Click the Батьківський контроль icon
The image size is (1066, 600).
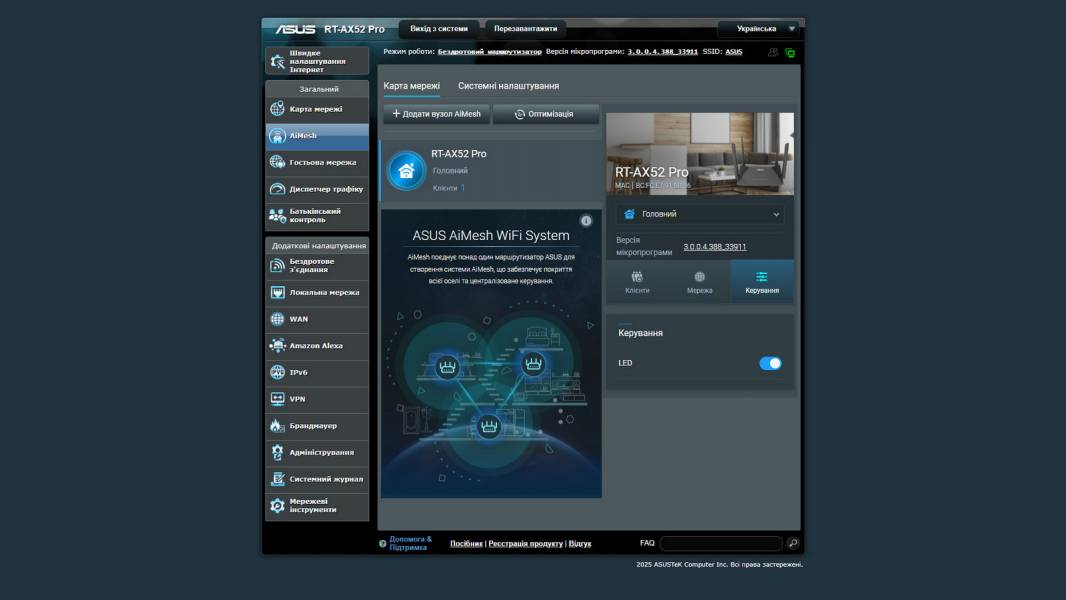[277, 215]
